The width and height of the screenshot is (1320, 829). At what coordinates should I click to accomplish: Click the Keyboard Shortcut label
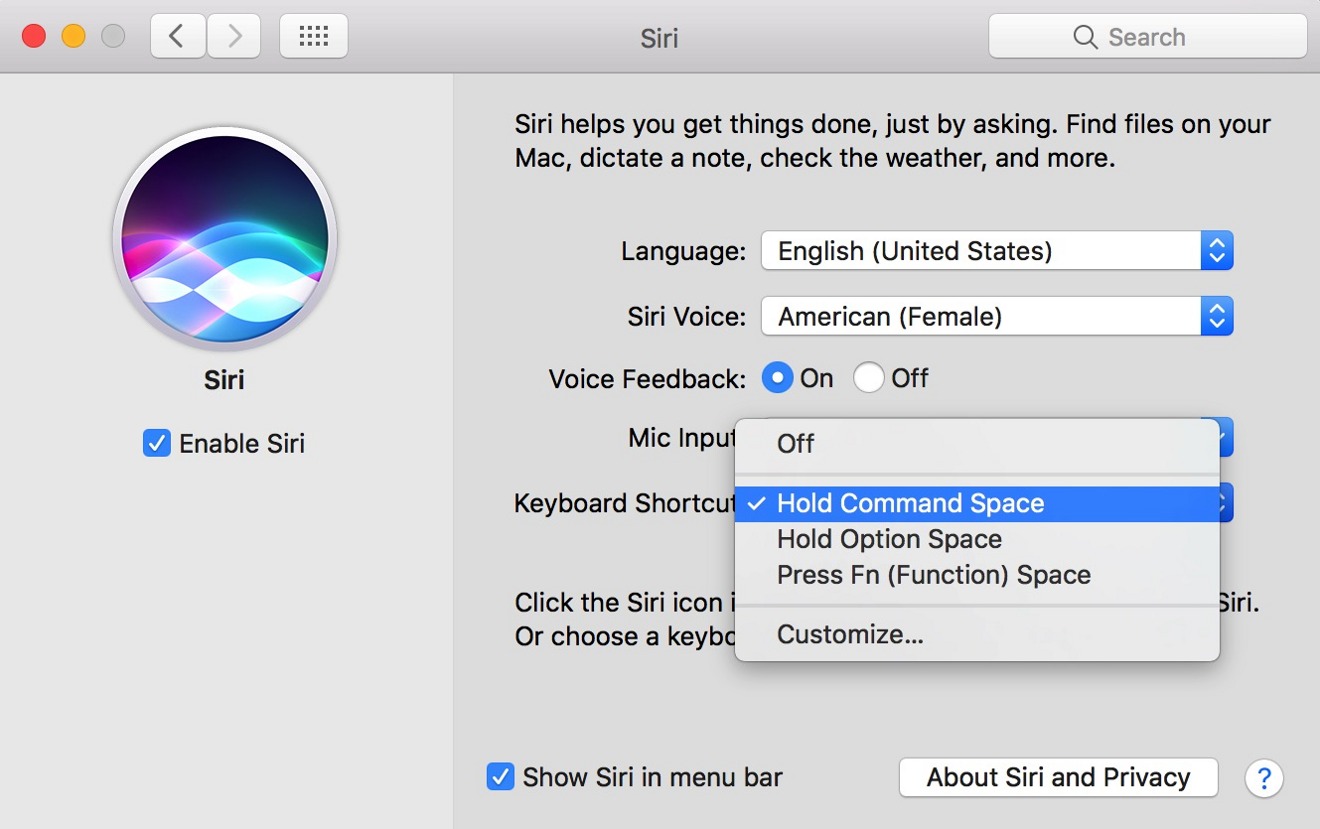tap(625, 503)
